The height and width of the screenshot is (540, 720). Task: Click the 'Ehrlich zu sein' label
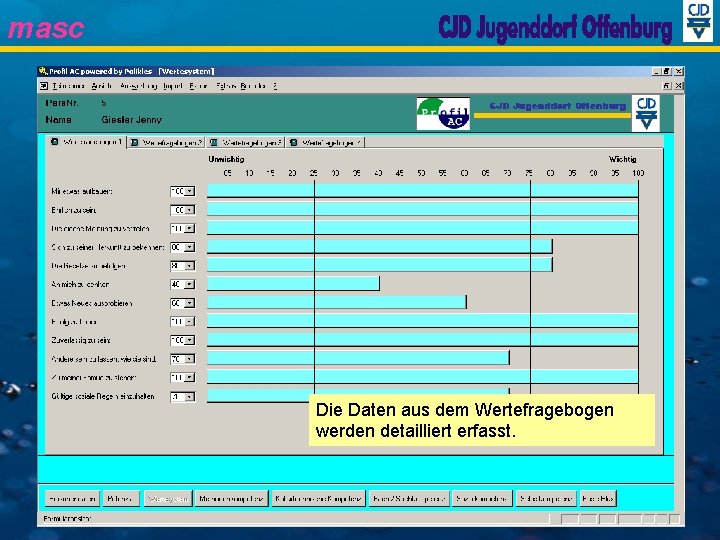point(73,210)
